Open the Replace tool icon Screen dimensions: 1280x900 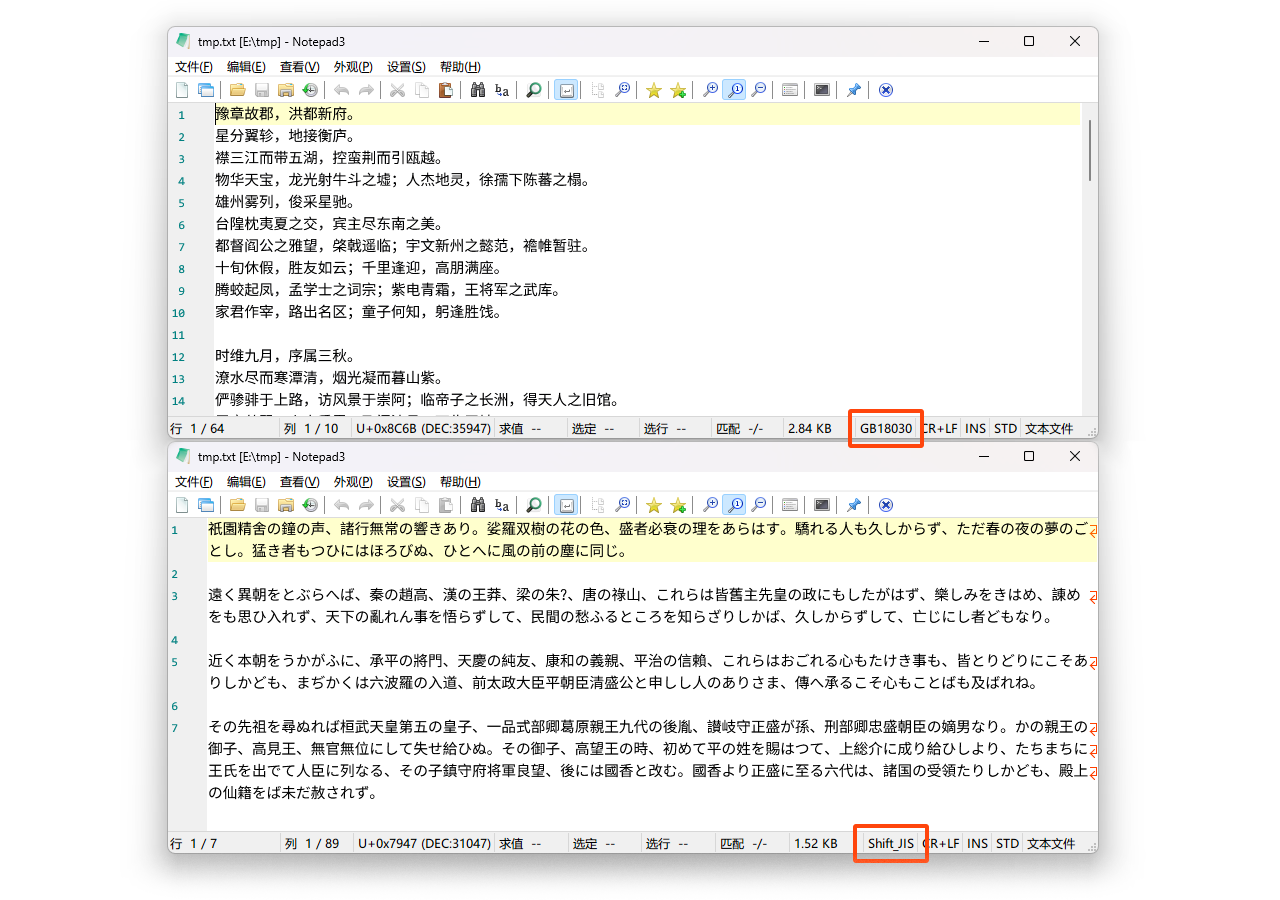coord(501,90)
